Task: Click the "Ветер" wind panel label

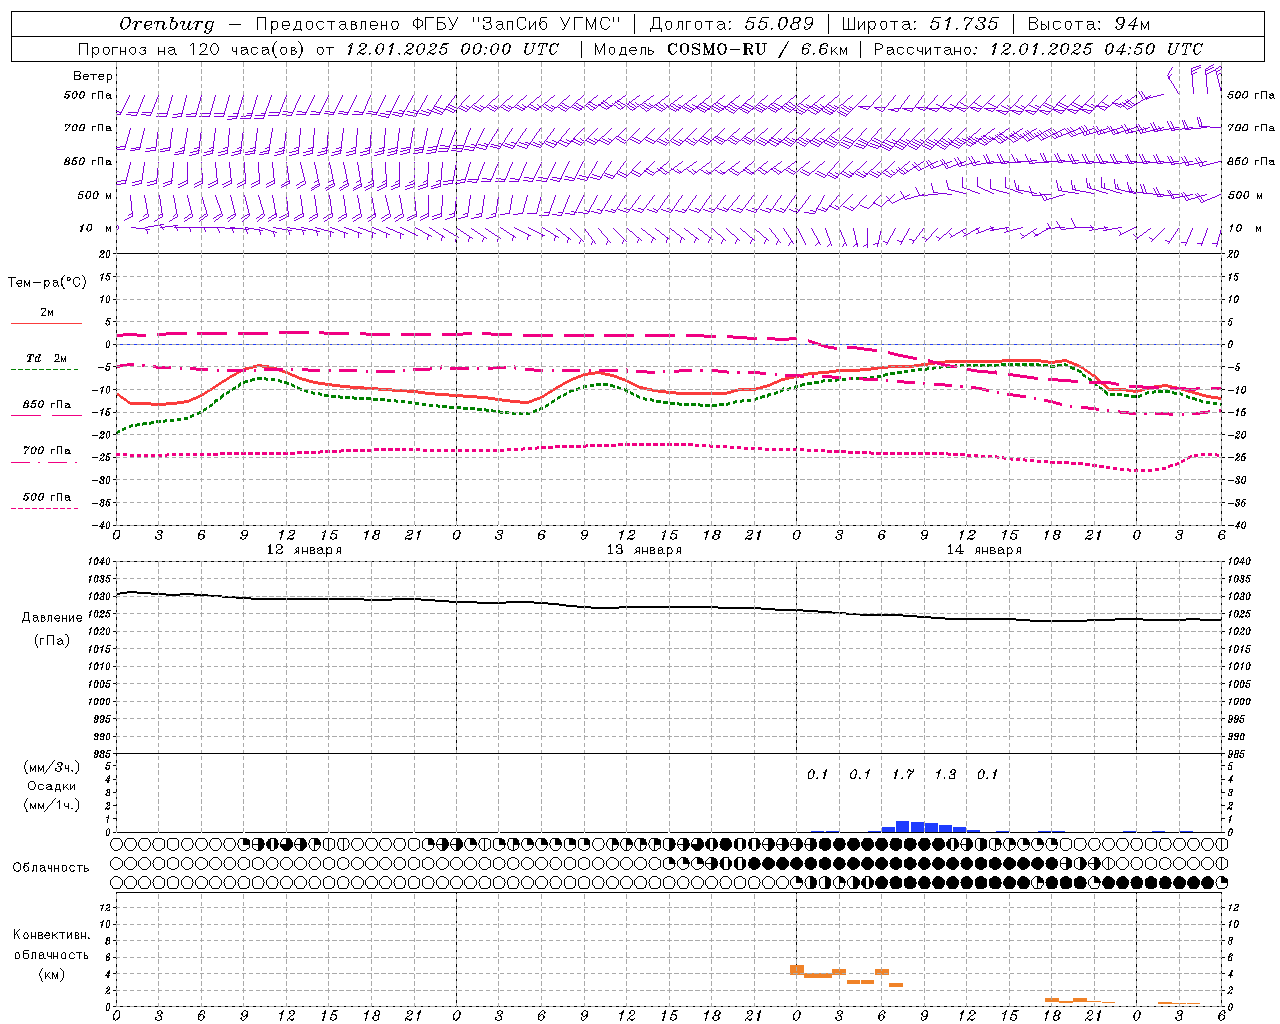Action: pos(93,76)
